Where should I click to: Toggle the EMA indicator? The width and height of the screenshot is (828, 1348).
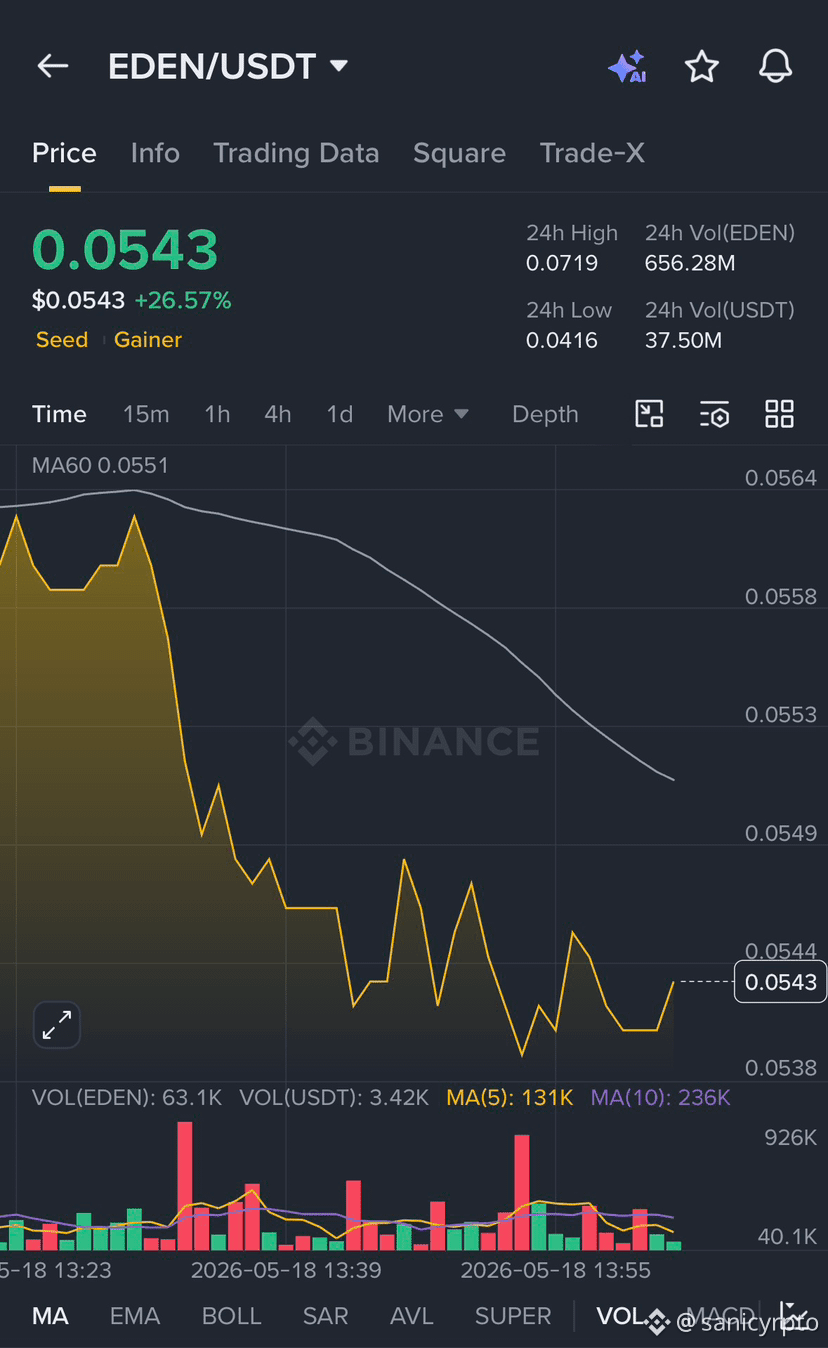point(135,1316)
